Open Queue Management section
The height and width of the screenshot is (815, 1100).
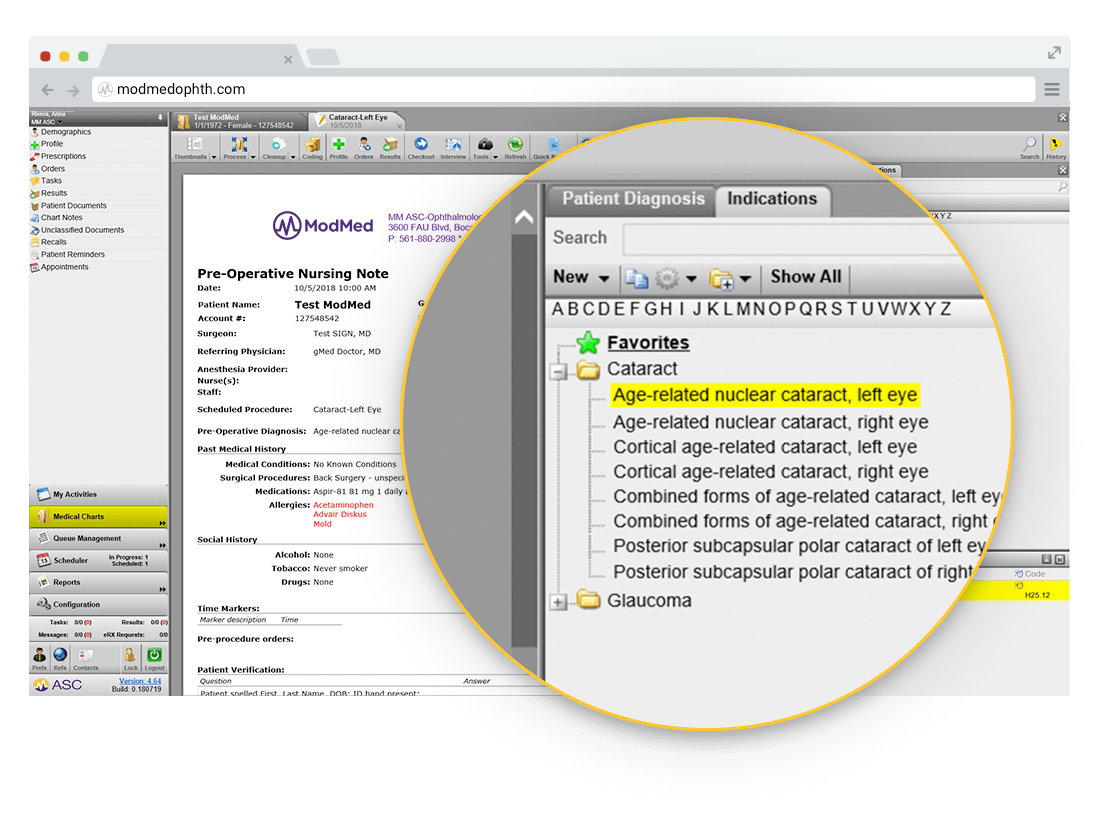[98, 539]
